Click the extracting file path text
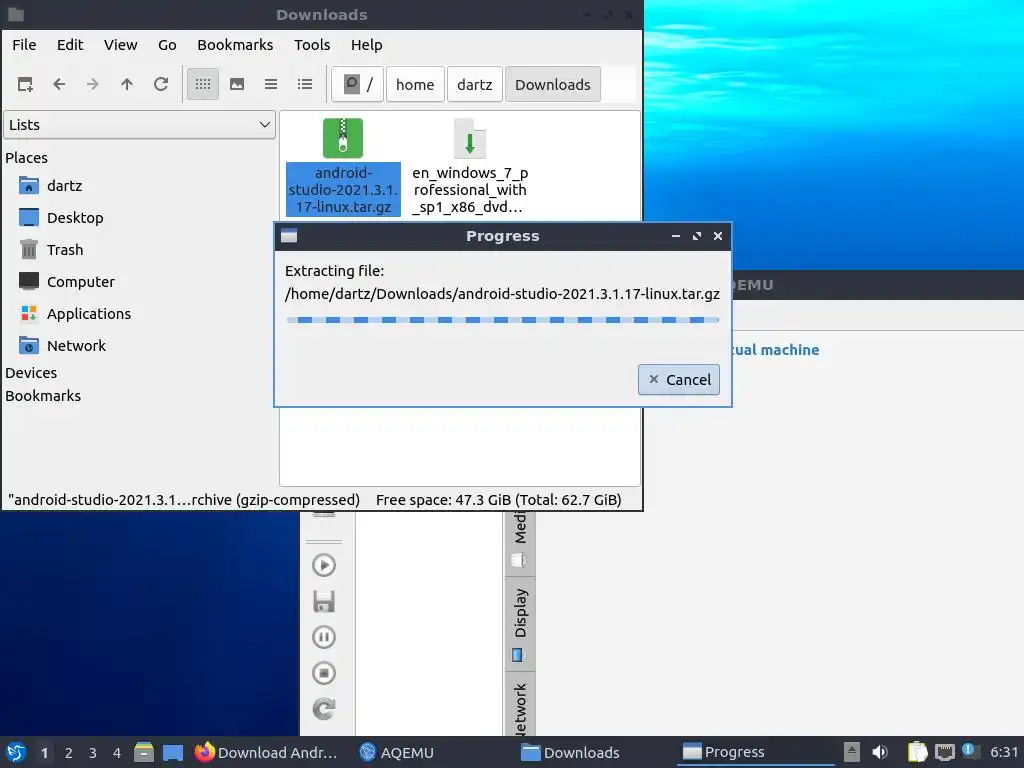This screenshot has width=1024, height=768. [502, 294]
